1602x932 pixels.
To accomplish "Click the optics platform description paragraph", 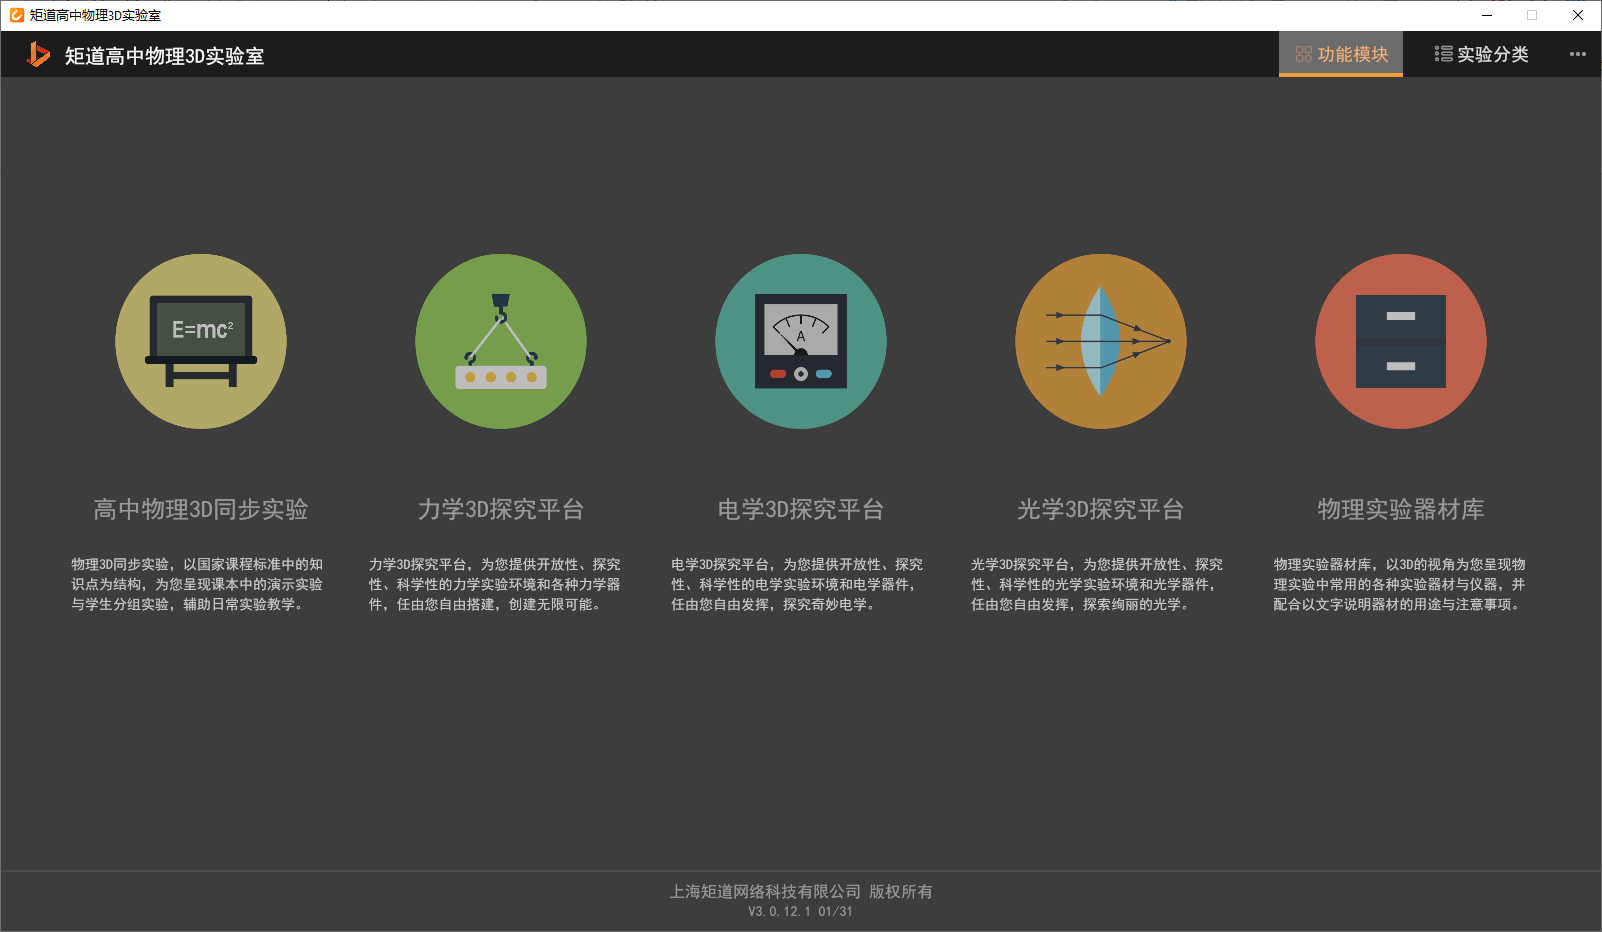I will tap(1097, 585).
